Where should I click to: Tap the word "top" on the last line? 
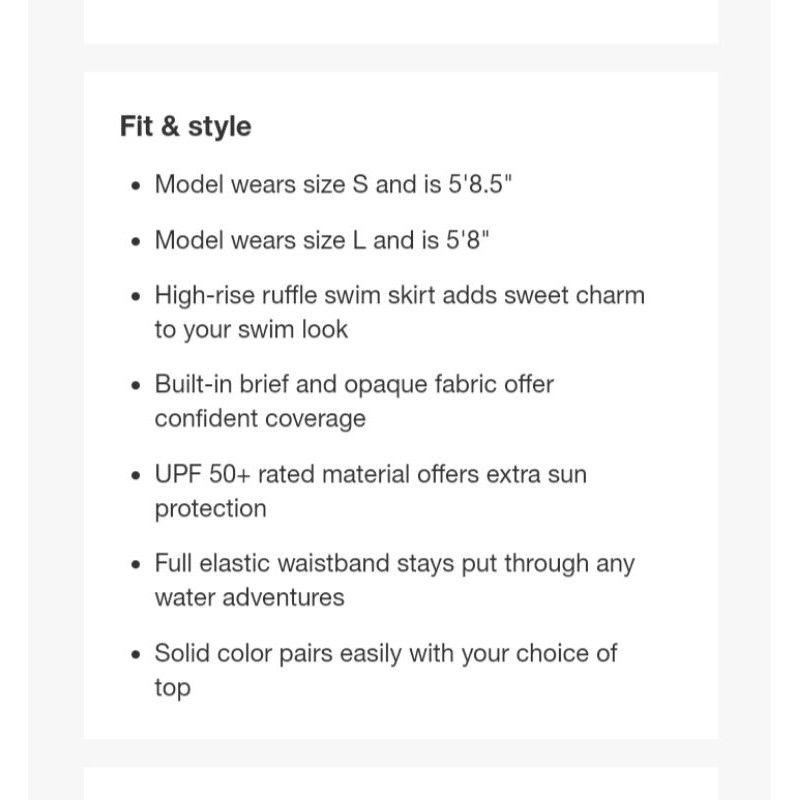click(172, 688)
